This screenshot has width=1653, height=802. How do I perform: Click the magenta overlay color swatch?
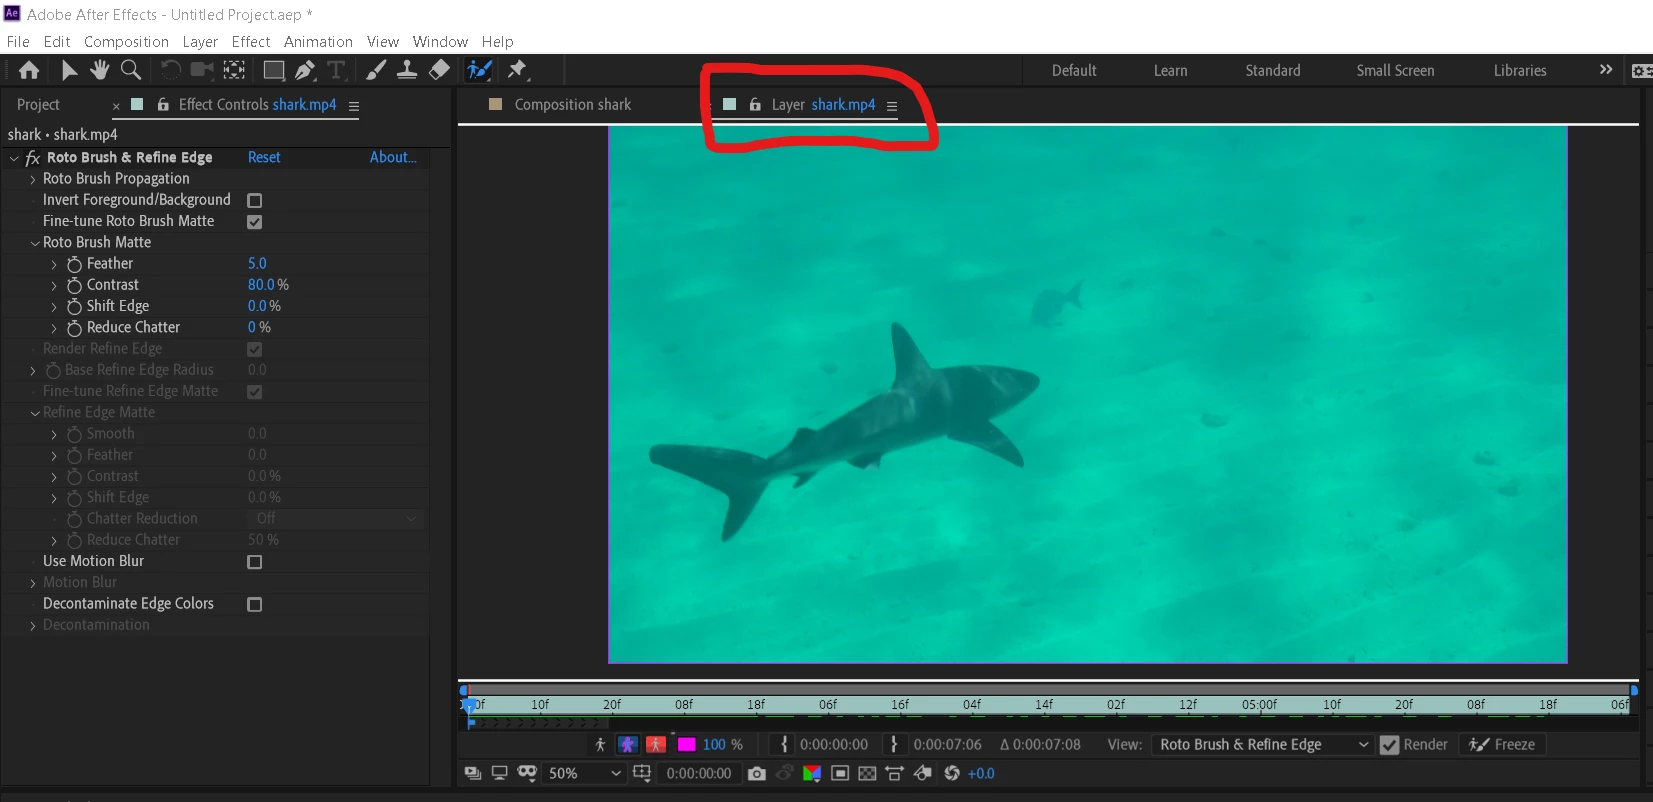pyautogui.click(x=687, y=744)
